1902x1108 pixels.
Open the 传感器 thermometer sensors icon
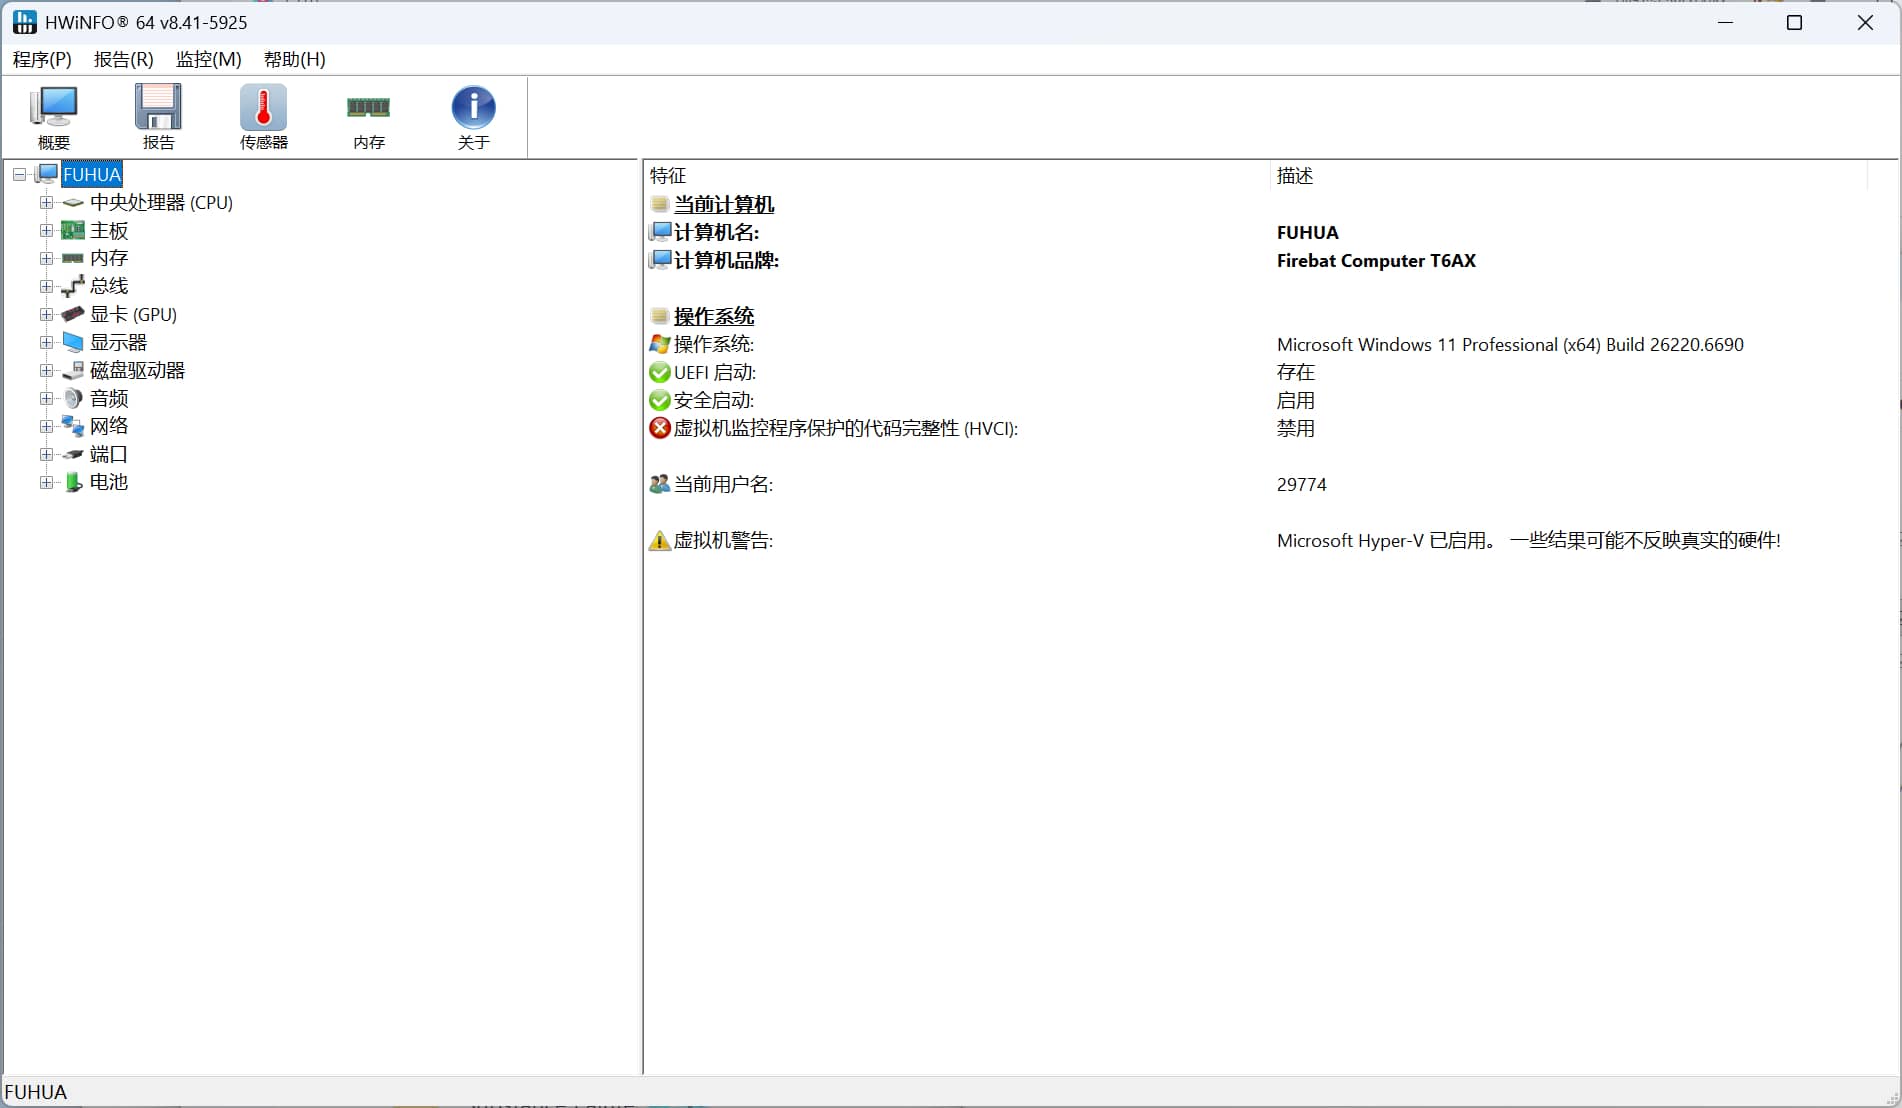click(263, 107)
